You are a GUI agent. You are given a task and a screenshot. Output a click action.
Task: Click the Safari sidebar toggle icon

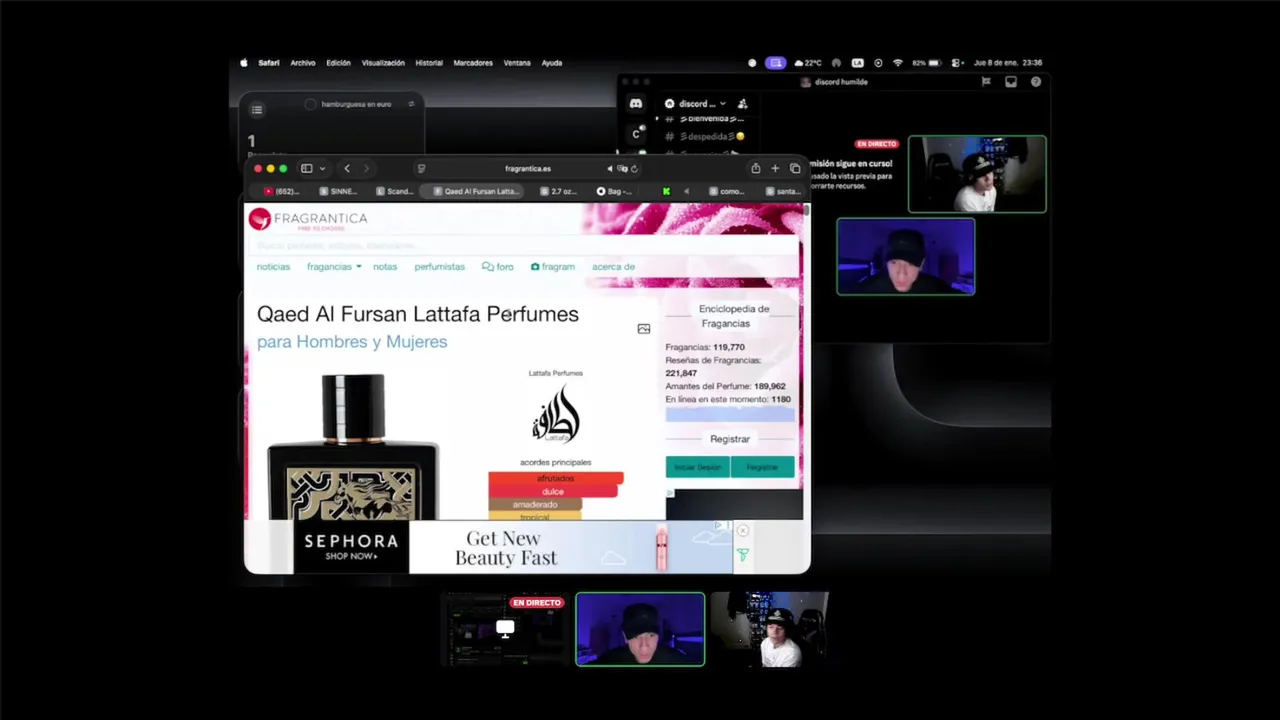(307, 169)
